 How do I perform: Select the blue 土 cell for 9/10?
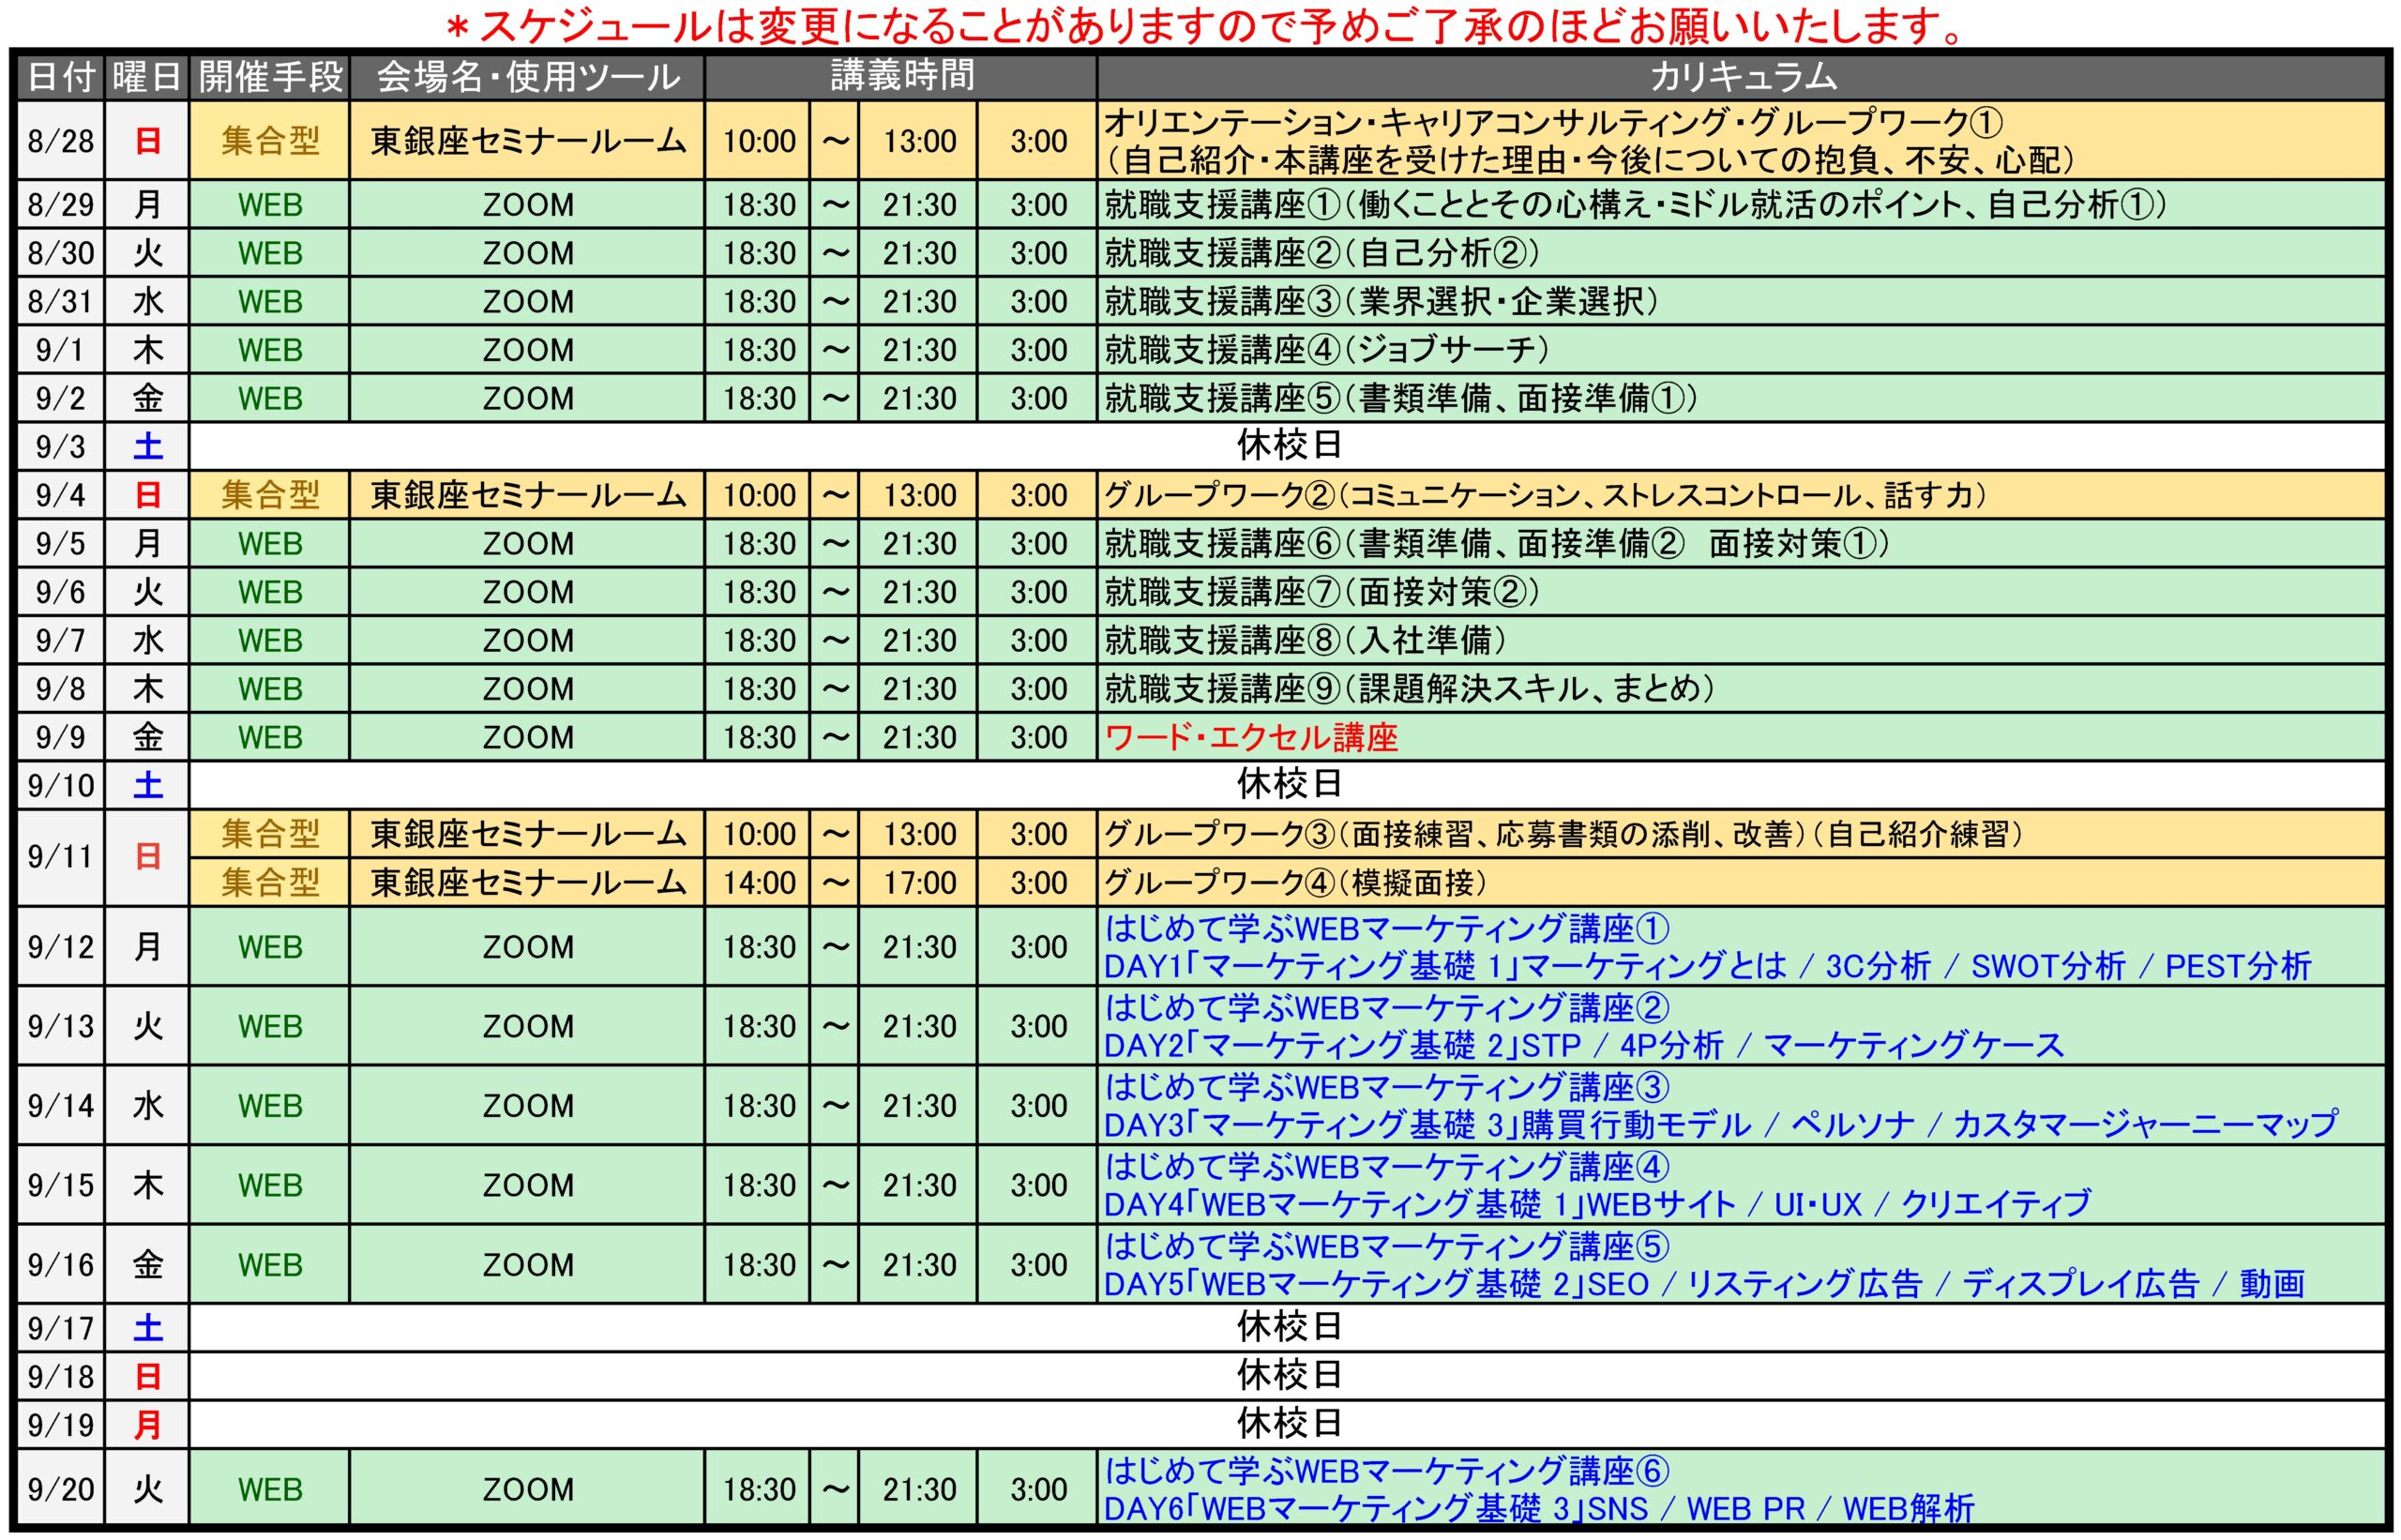147,785
